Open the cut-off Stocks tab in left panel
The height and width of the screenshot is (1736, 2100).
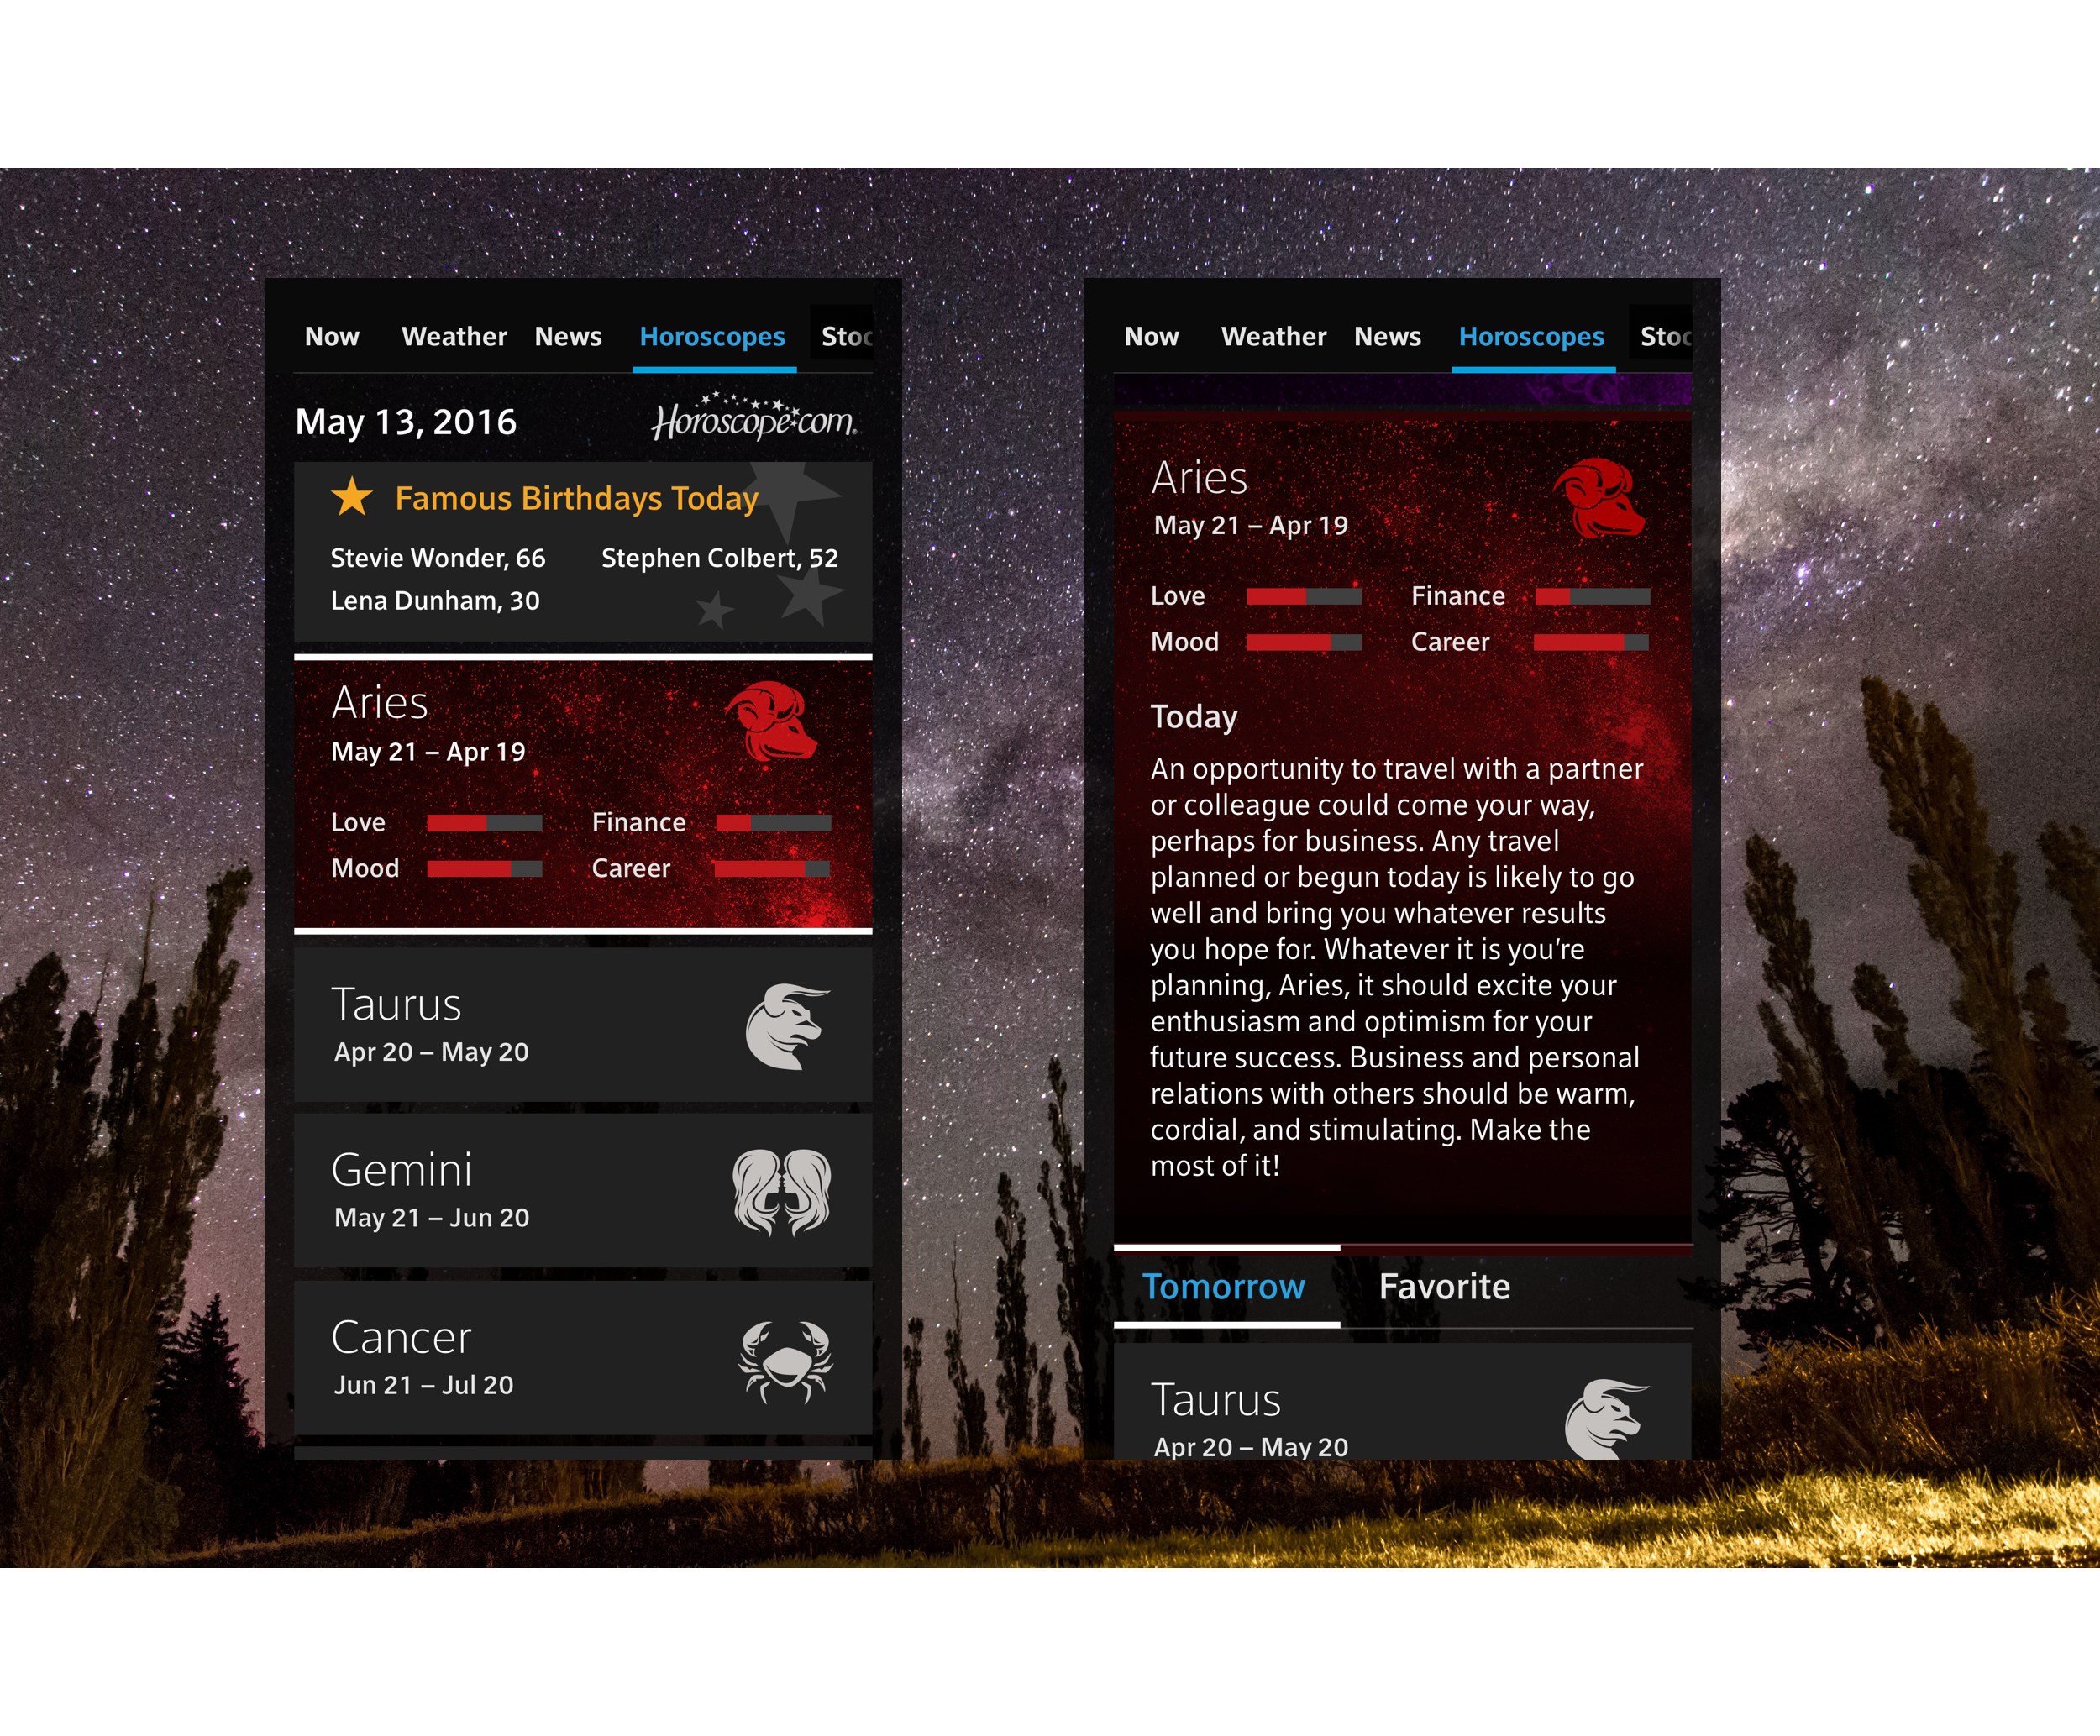click(846, 336)
